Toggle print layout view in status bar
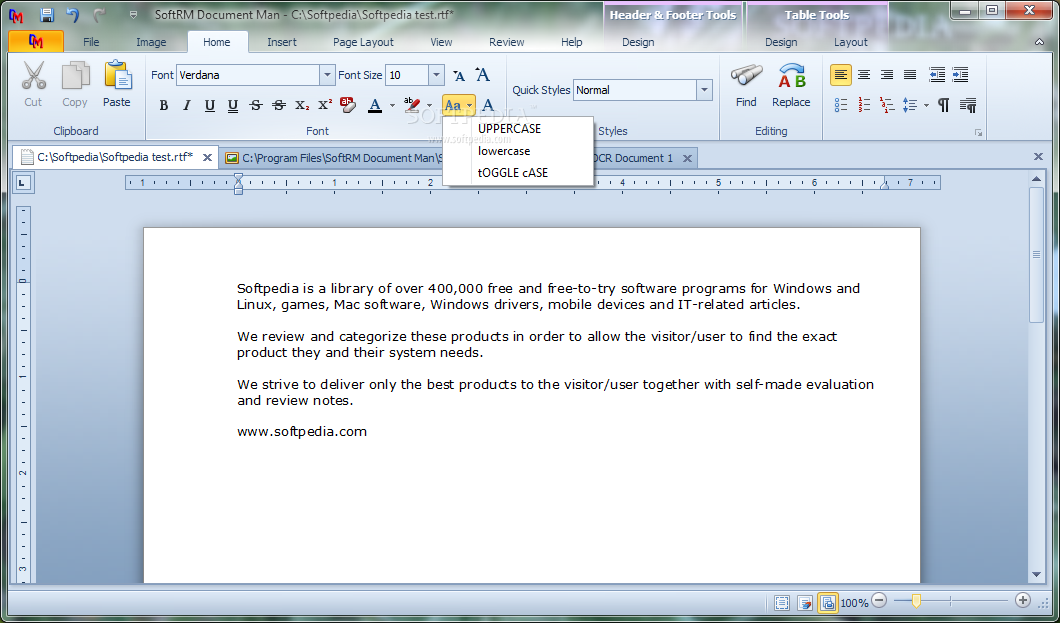1060x623 pixels. pyautogui.click(x=828, y=602)
